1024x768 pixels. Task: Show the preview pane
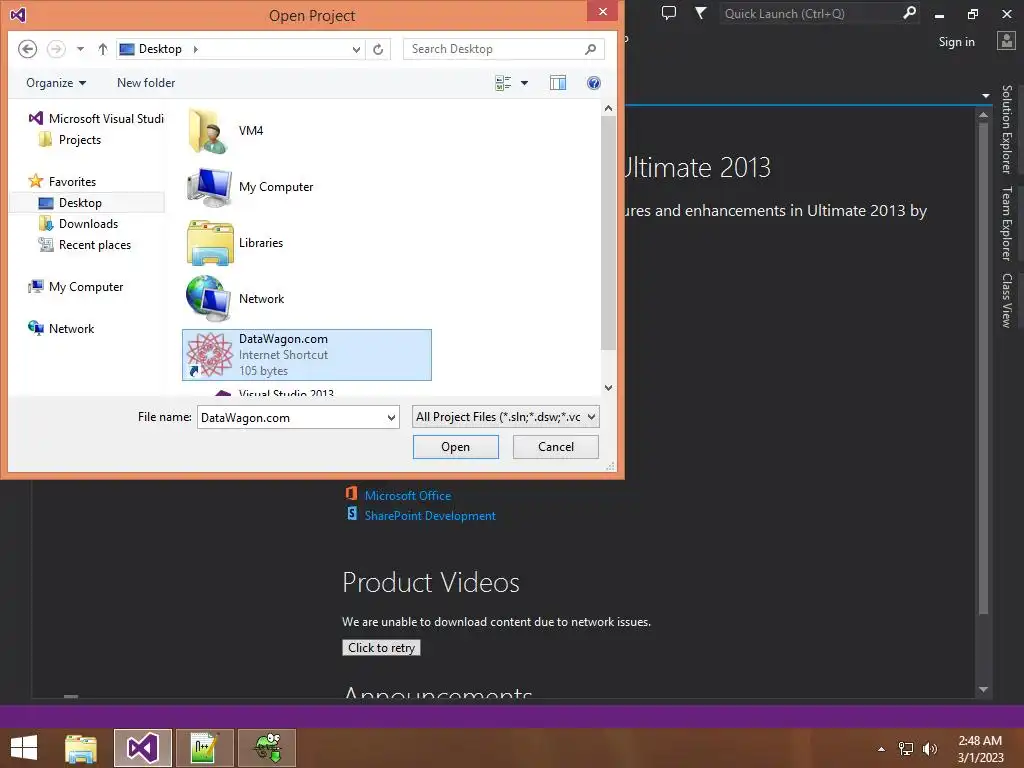coord(558,83)
